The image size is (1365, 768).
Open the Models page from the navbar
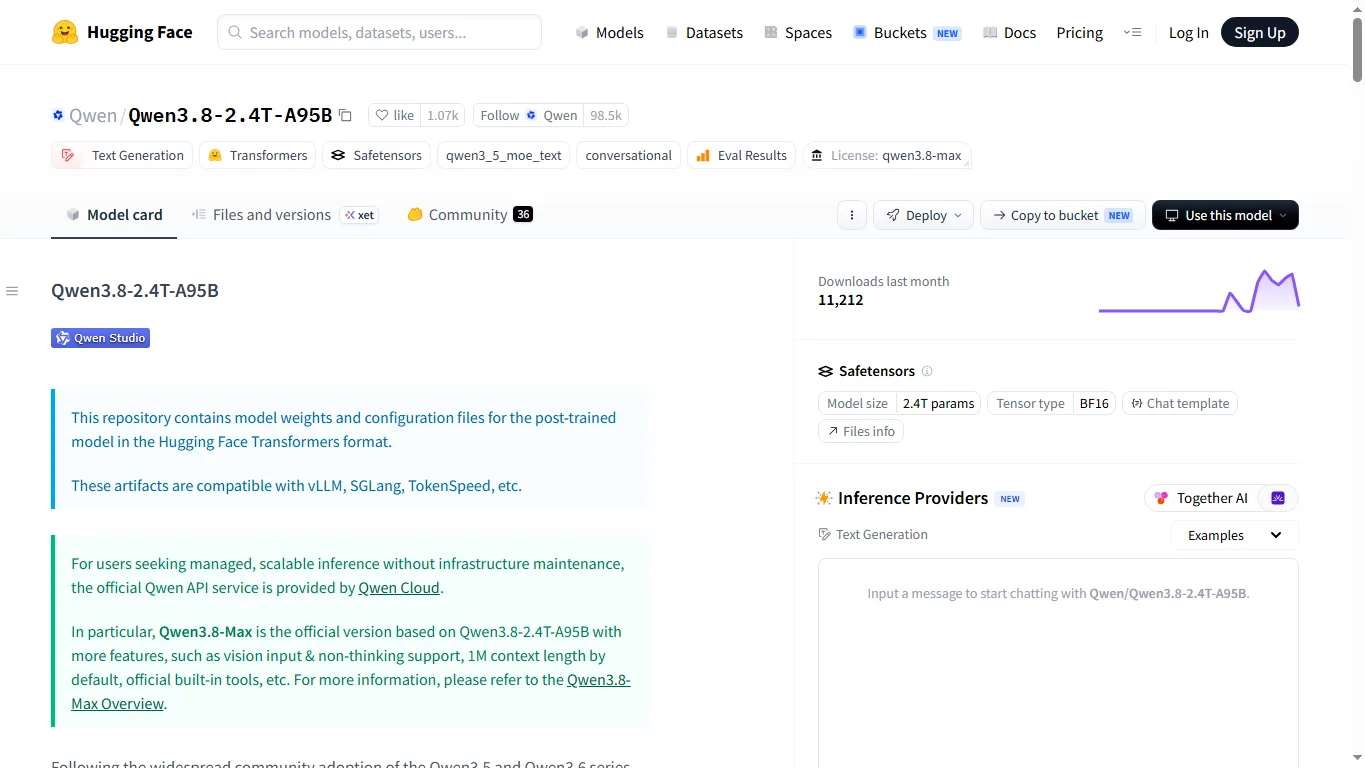tap(609, 32)
